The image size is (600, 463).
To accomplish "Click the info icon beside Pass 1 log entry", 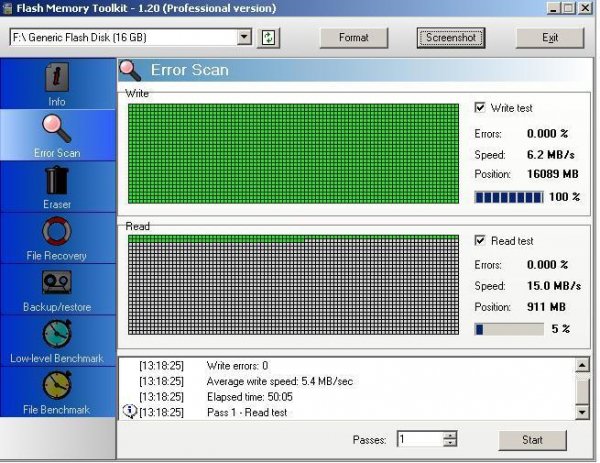I will coord(130,411).
